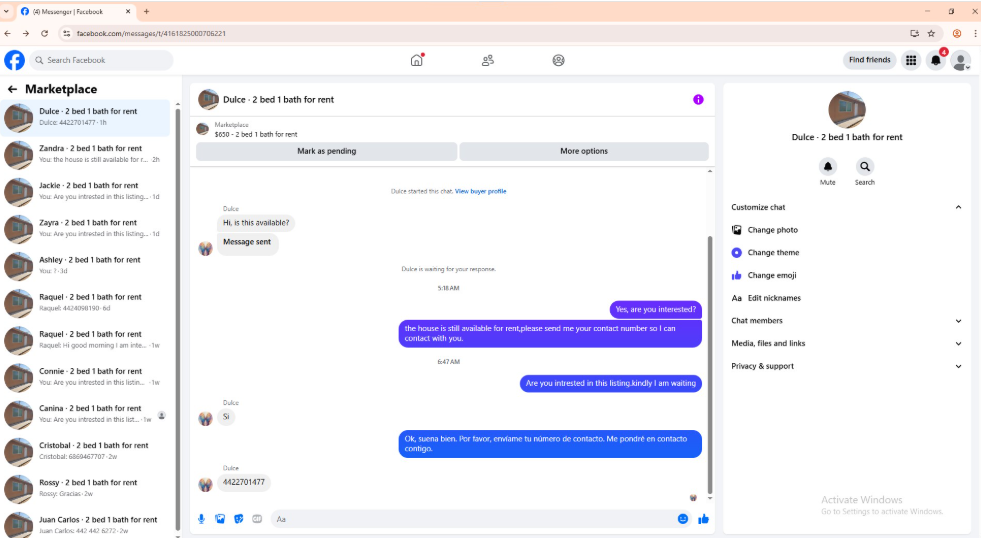The image size is (981, 538).
Task: Click the browser address bar URL
Action: [151, 33]
